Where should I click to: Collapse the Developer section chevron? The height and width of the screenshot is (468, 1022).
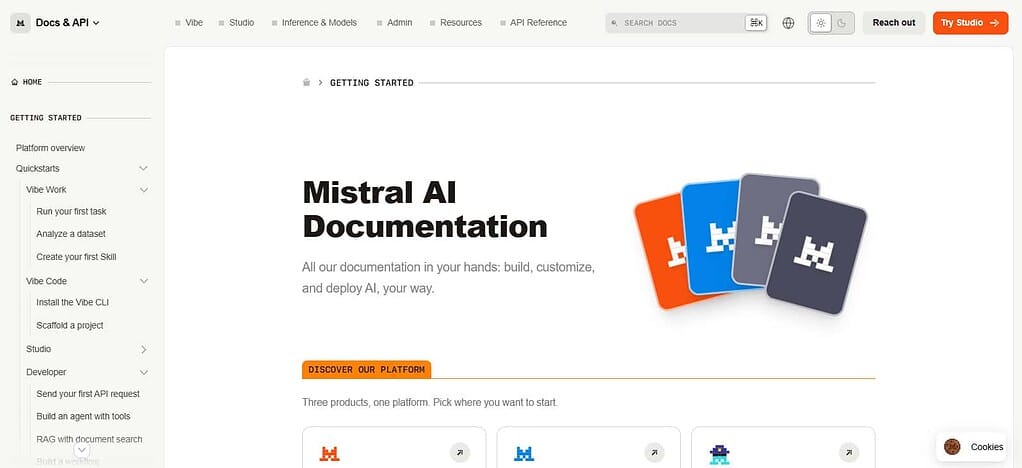pyautogui.click(x=144, y=372)
